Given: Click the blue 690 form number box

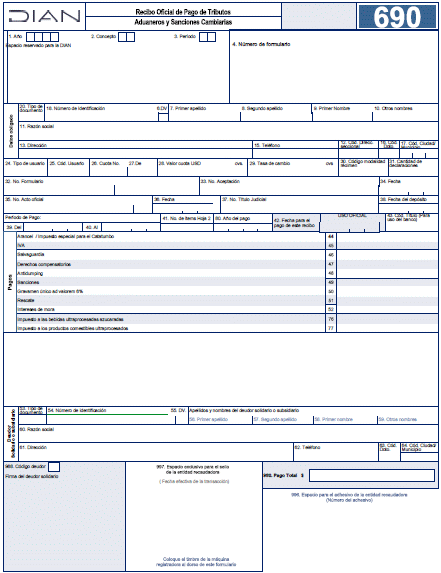Looking at the screenshot, I should (397, 16).
